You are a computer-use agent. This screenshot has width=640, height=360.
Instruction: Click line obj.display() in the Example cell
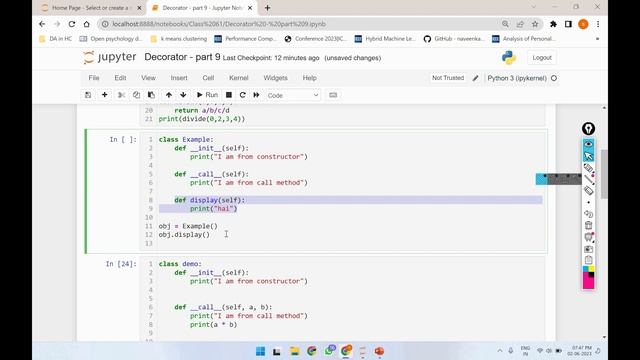pyautogui.click(x=184, y=235)
